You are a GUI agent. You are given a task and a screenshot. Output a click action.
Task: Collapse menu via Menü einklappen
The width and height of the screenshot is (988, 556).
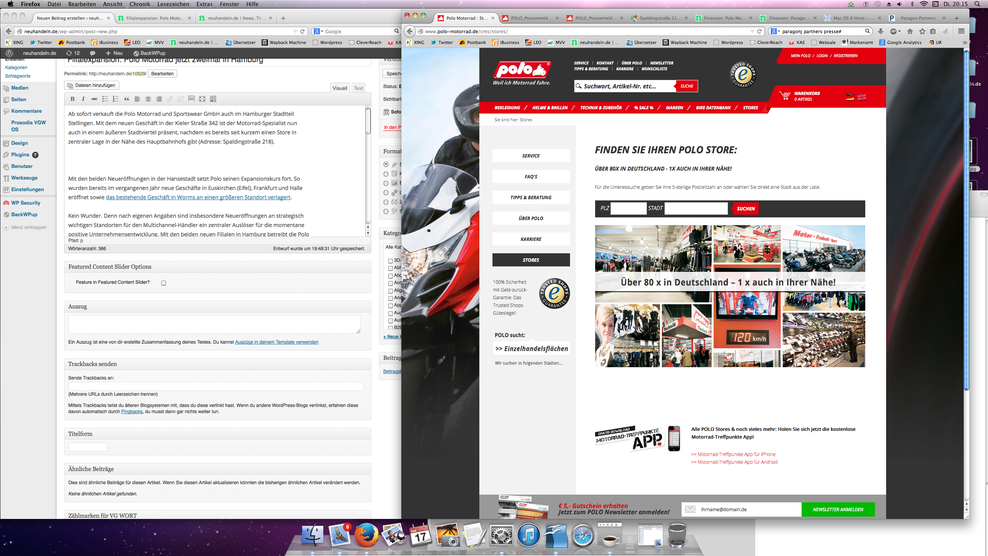[x=25, y=227]
